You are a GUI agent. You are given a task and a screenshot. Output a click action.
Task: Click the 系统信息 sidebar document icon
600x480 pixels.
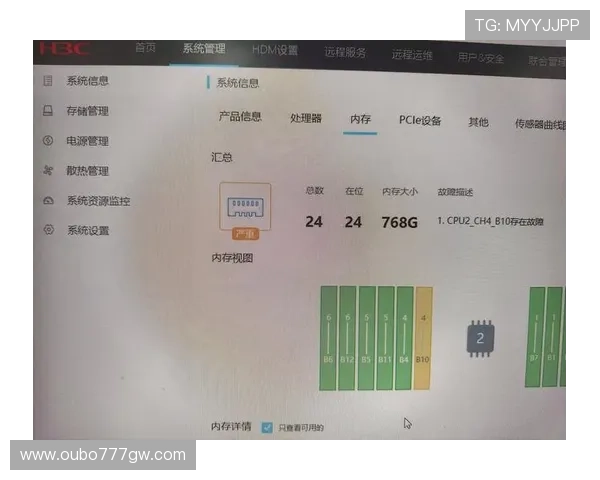(x=48, y=81)
